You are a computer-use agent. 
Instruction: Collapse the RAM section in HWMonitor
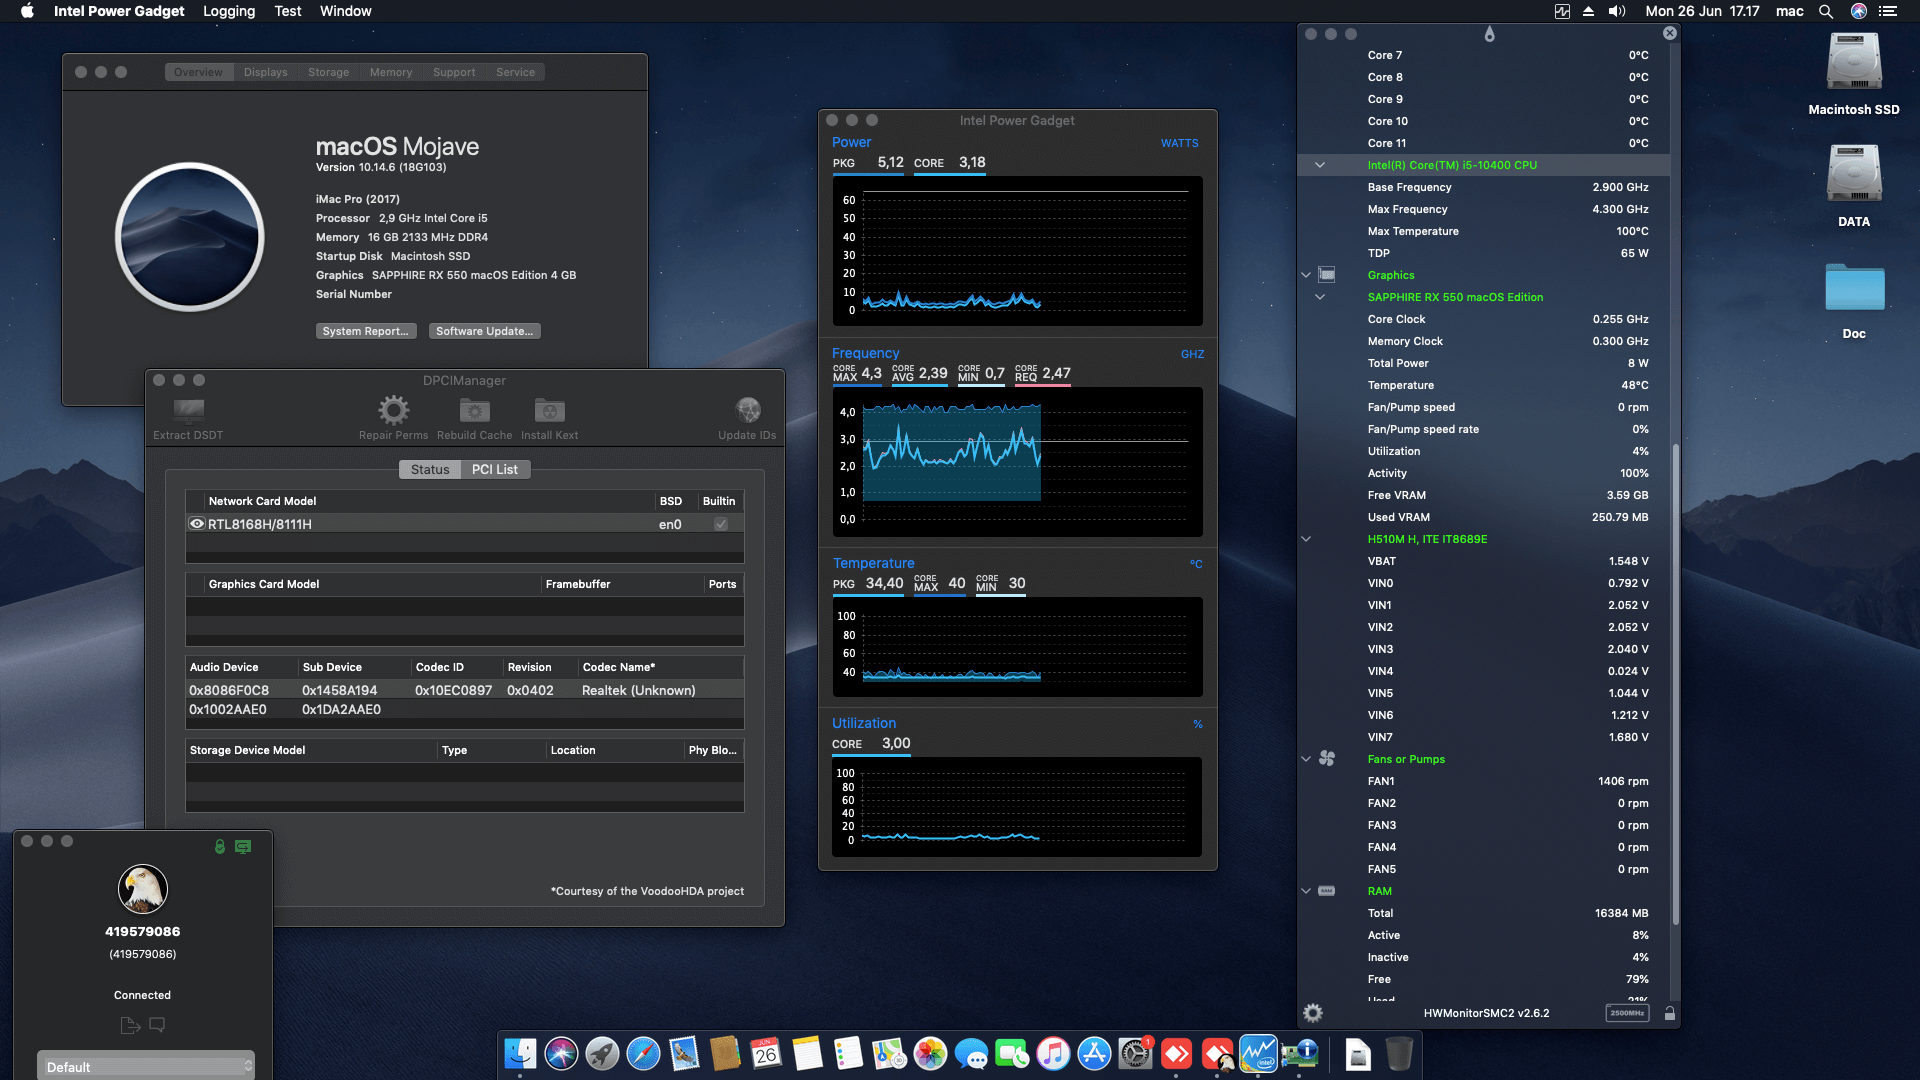1306,891
